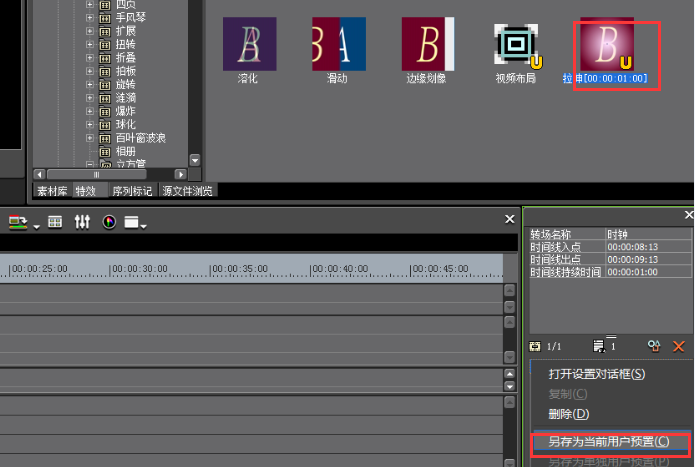Click folder icon beside 折叠

105,58
